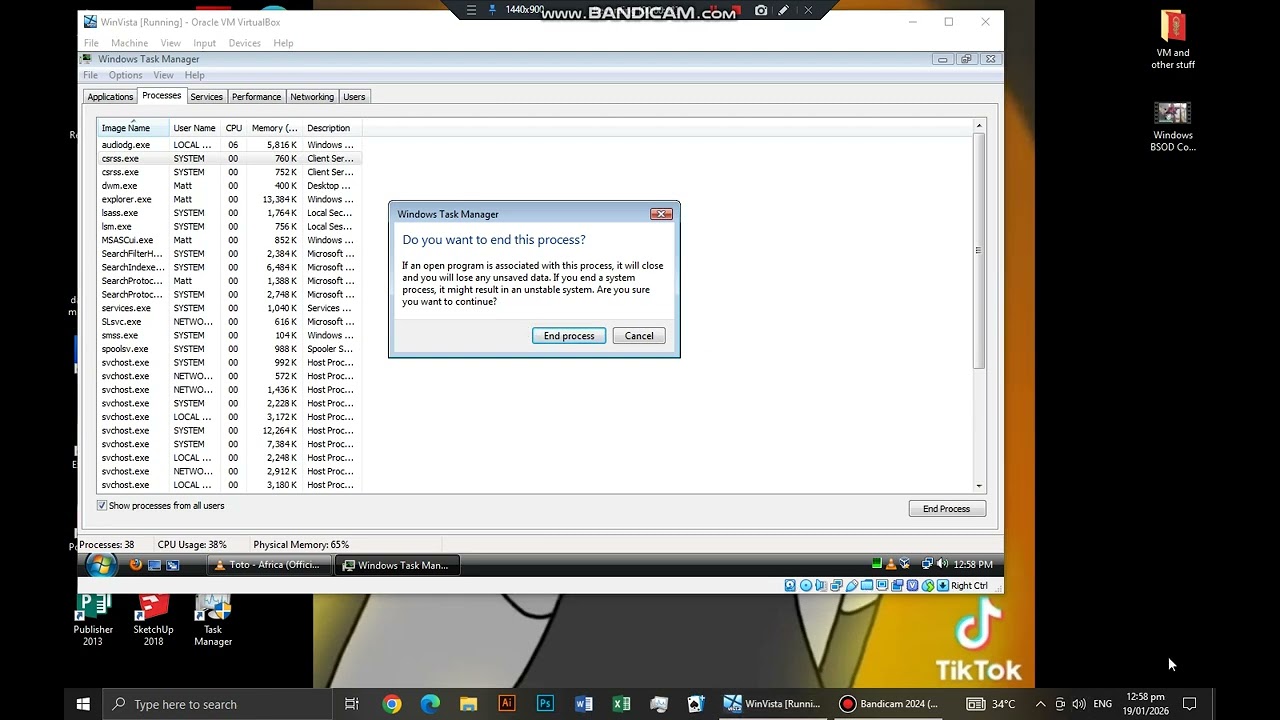This screenshot has height=720, width=1280.
Task: Confirm End process in the dialog
Action: pyautogui.click(x=569, y=336)
